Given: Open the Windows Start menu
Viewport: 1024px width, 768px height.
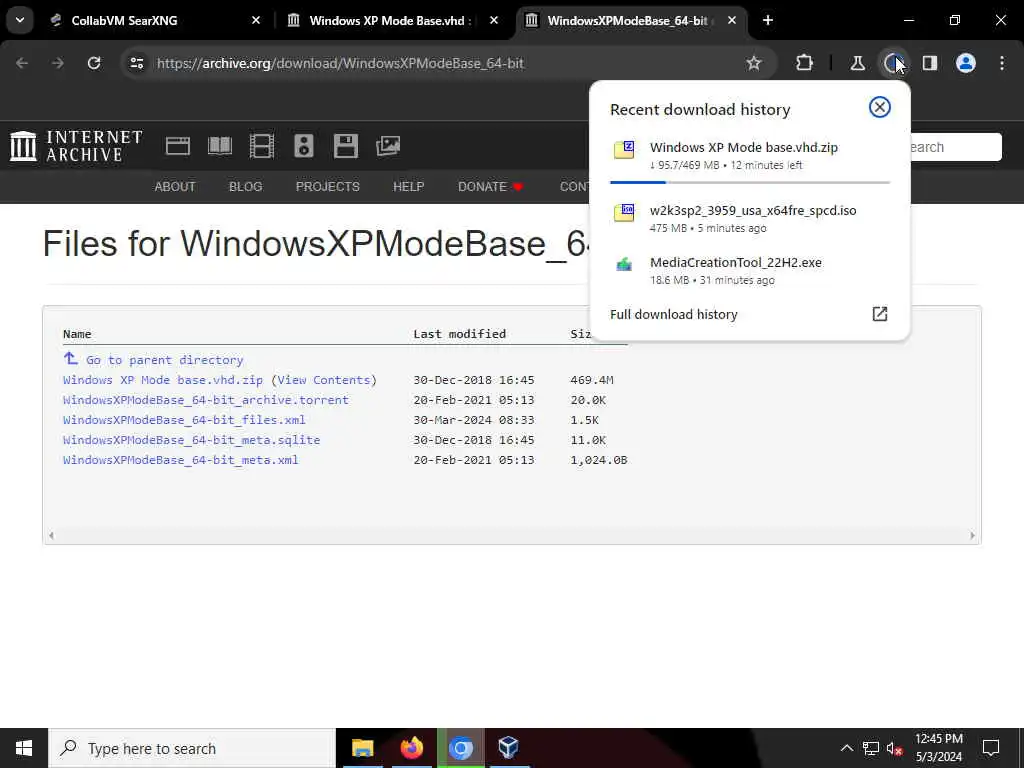Looking at the screenshot, I should click(24, 748).
